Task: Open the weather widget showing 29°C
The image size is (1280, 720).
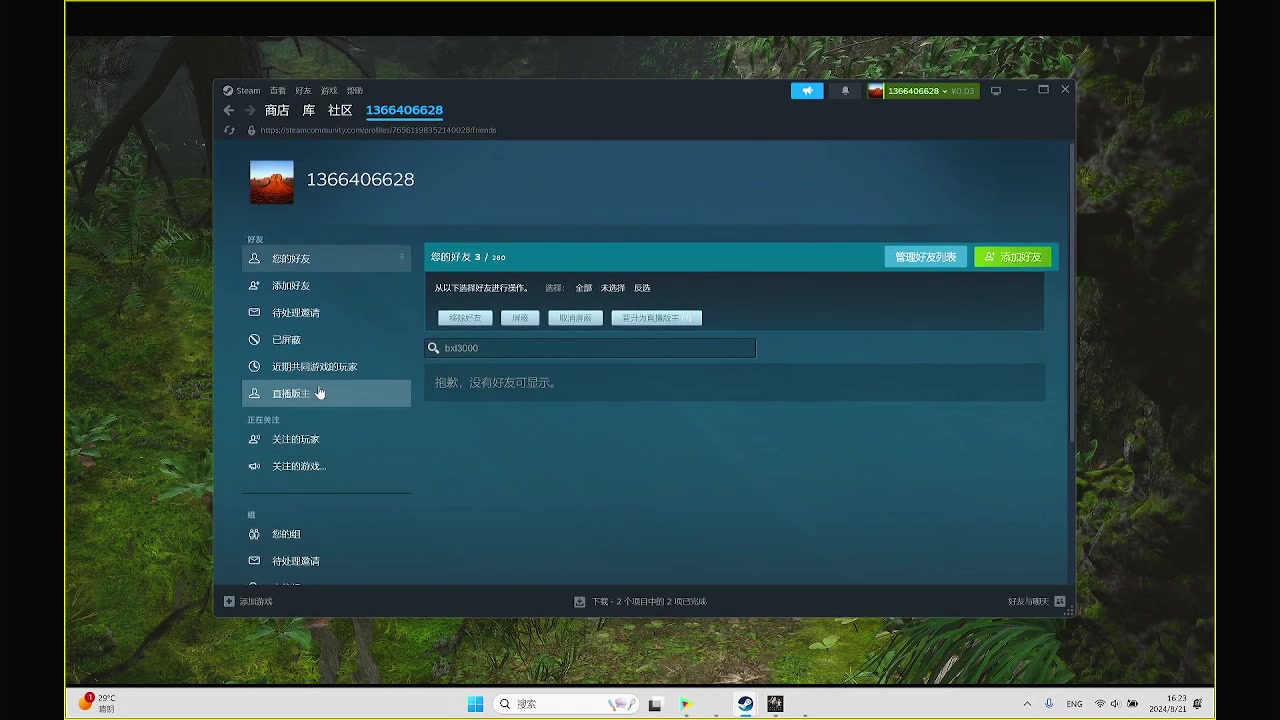Action: point(98,703)
